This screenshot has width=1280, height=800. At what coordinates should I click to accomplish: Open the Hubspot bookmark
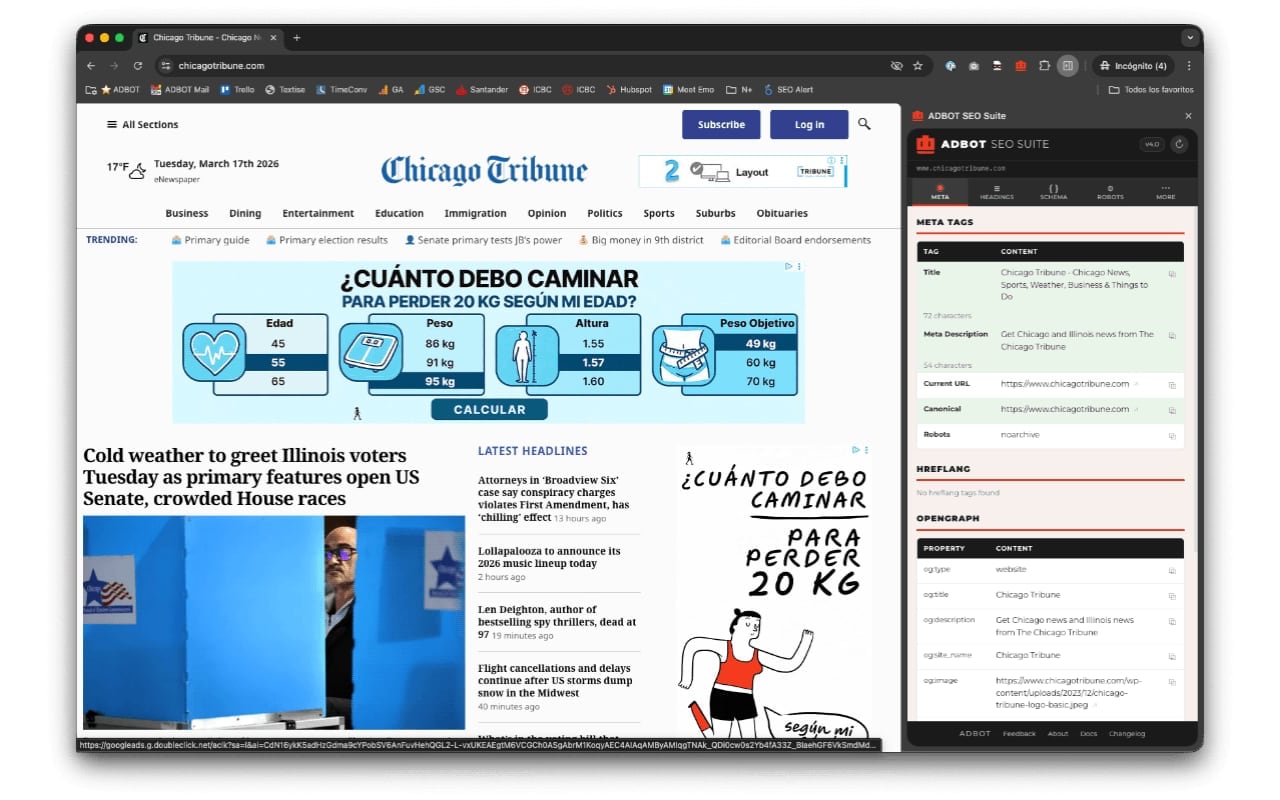(x=629, y=90)
